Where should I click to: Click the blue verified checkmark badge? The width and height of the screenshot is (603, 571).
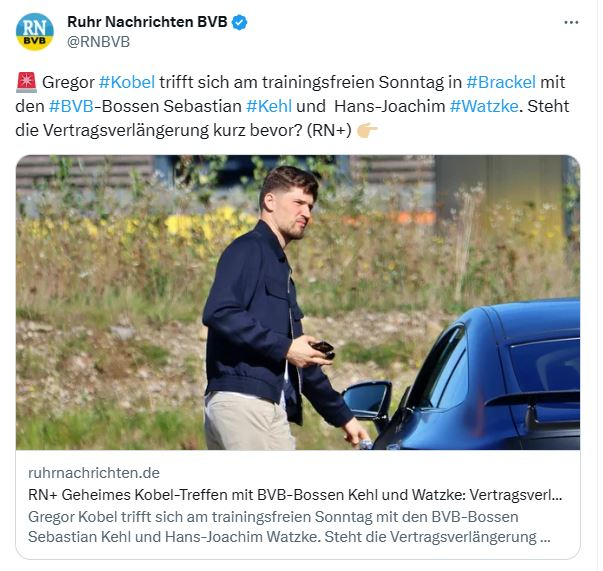[239, 22]
